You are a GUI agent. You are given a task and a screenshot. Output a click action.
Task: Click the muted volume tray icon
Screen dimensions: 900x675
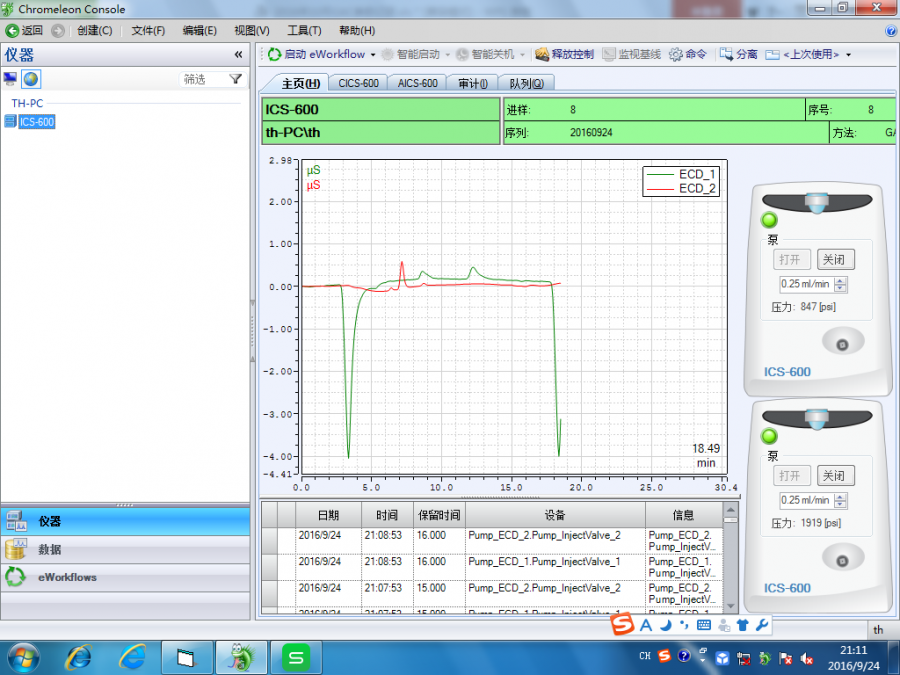(x=806, y=658)
